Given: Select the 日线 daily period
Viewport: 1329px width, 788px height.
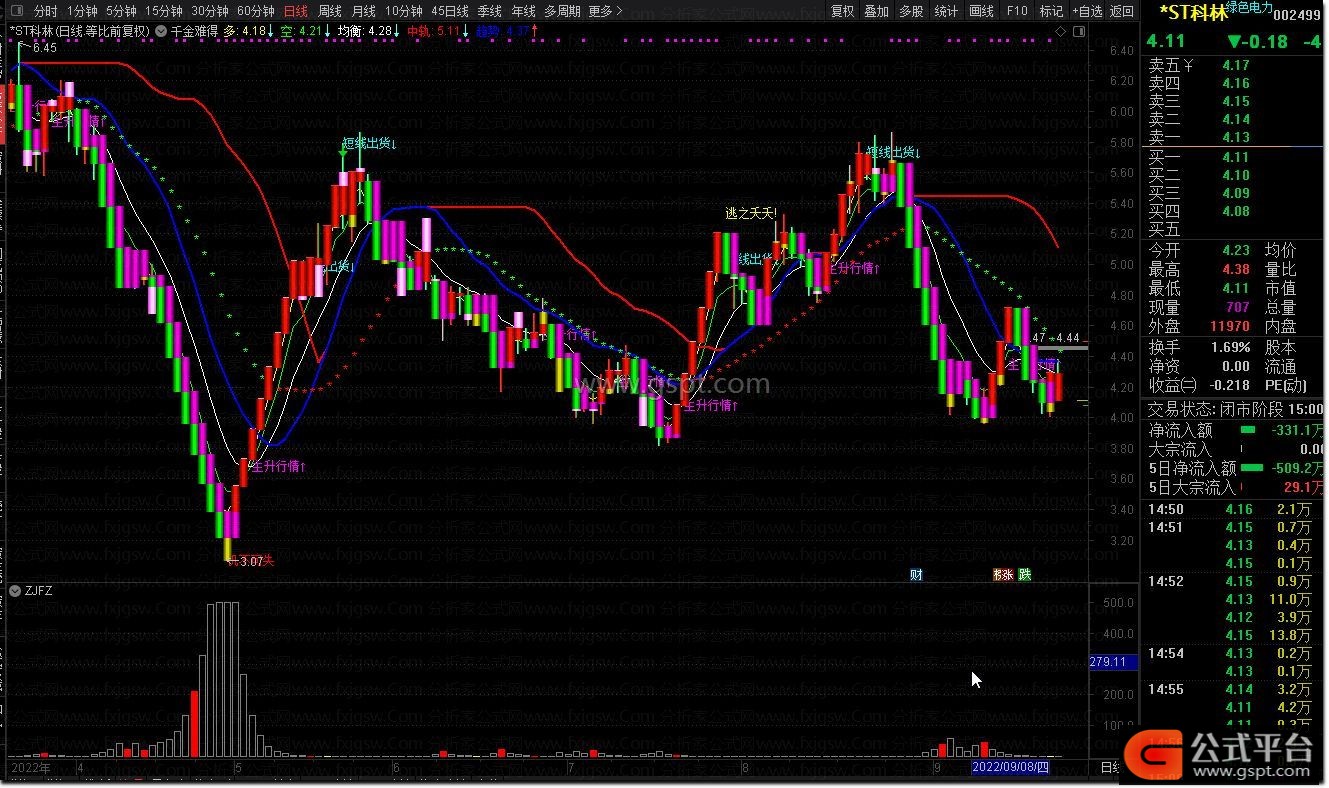Looking at the screenshot, I should [296, 11].
